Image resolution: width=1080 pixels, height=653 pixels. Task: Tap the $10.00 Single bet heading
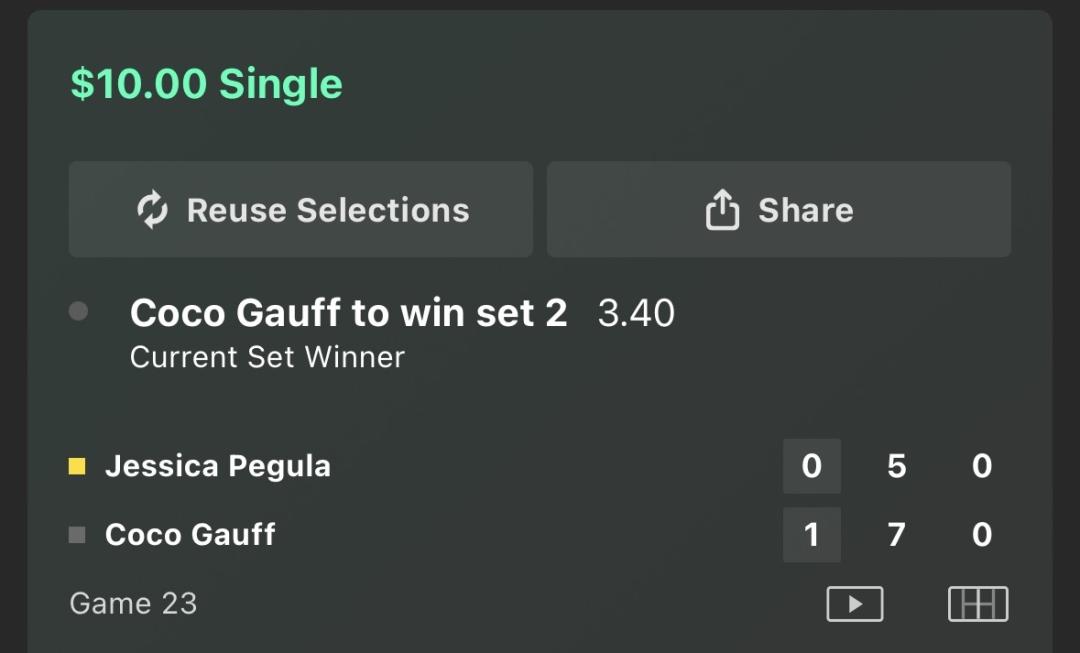(206, 84)
